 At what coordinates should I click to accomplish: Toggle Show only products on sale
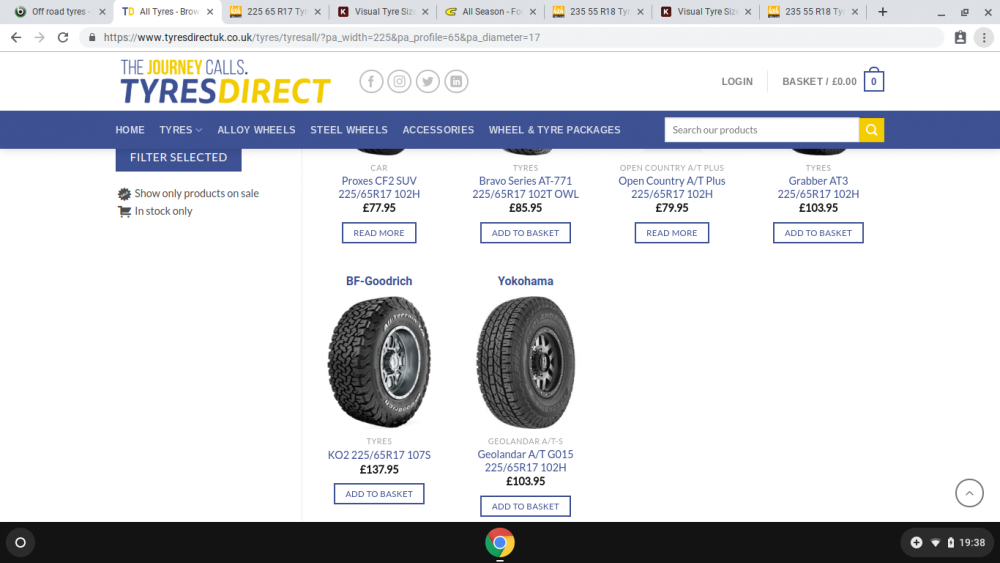pyautogui.click(x=188, y=193)
